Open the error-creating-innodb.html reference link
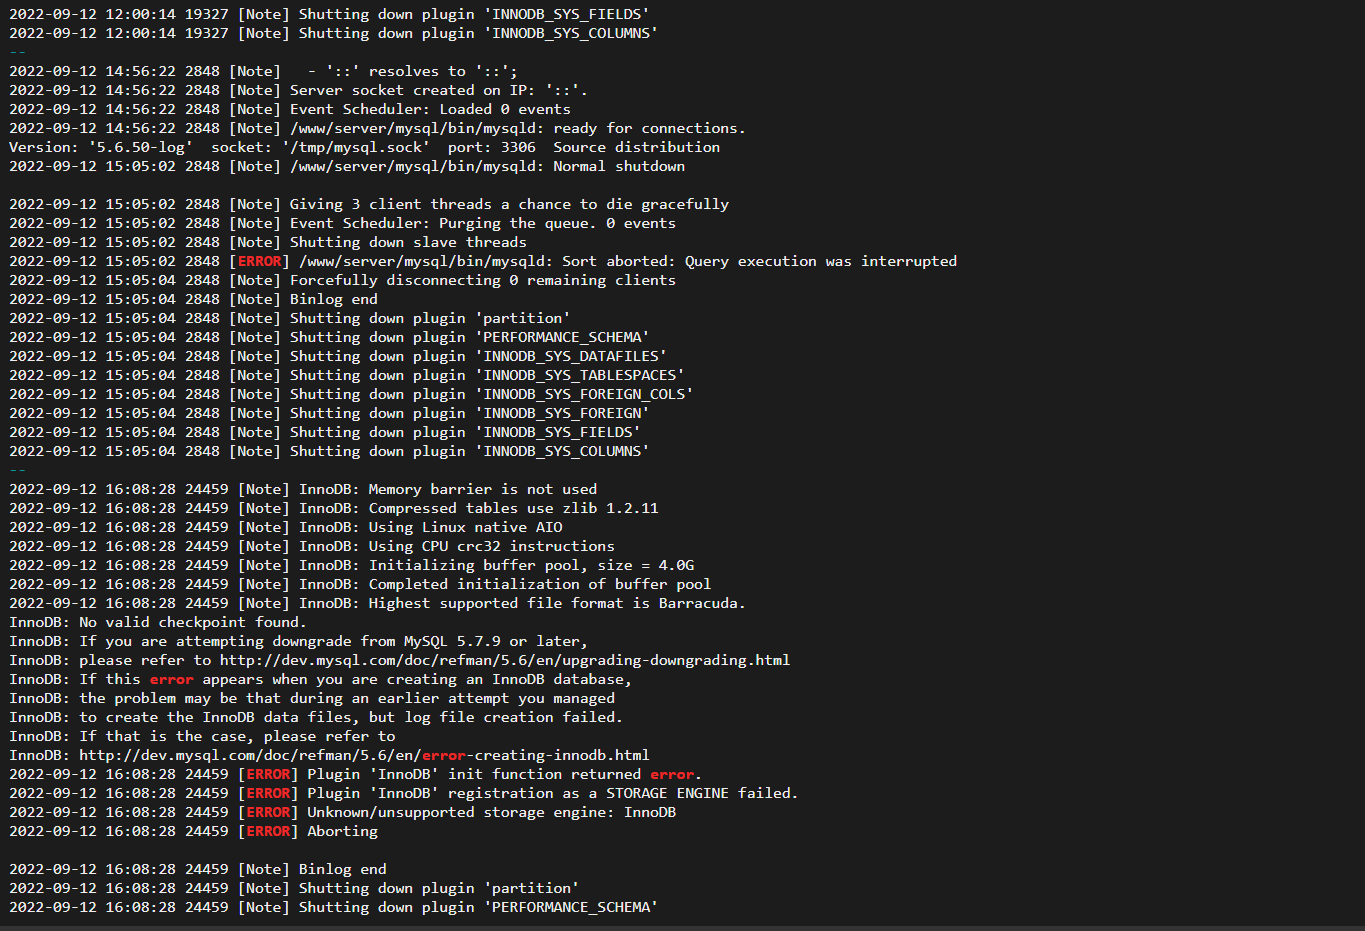This screenshot has height=931, width=1365. point(364,755)
